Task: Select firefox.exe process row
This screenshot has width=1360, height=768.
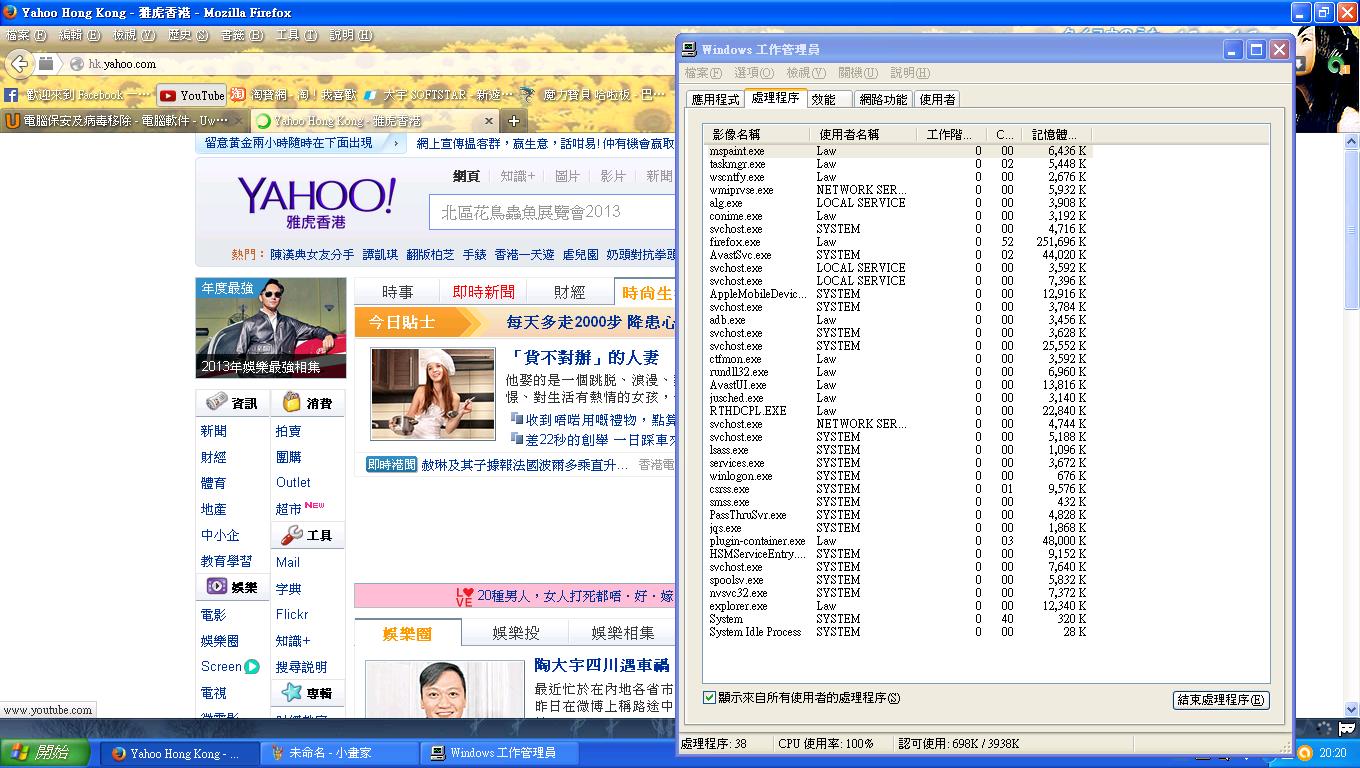Action: [897, 242]
